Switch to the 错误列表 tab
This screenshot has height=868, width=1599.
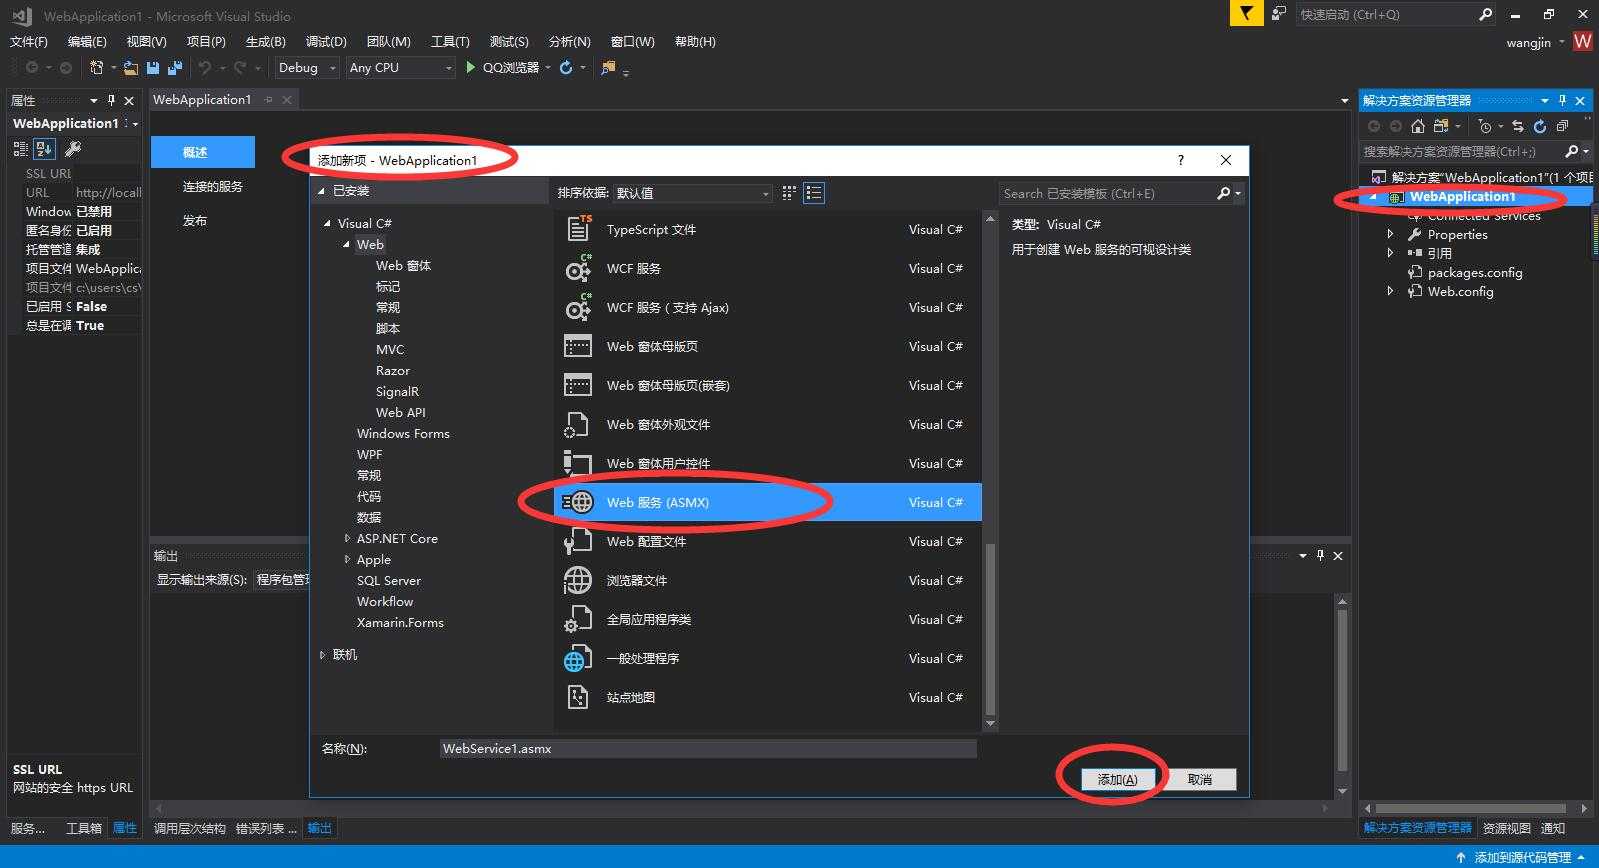click(x=266, y=828)
